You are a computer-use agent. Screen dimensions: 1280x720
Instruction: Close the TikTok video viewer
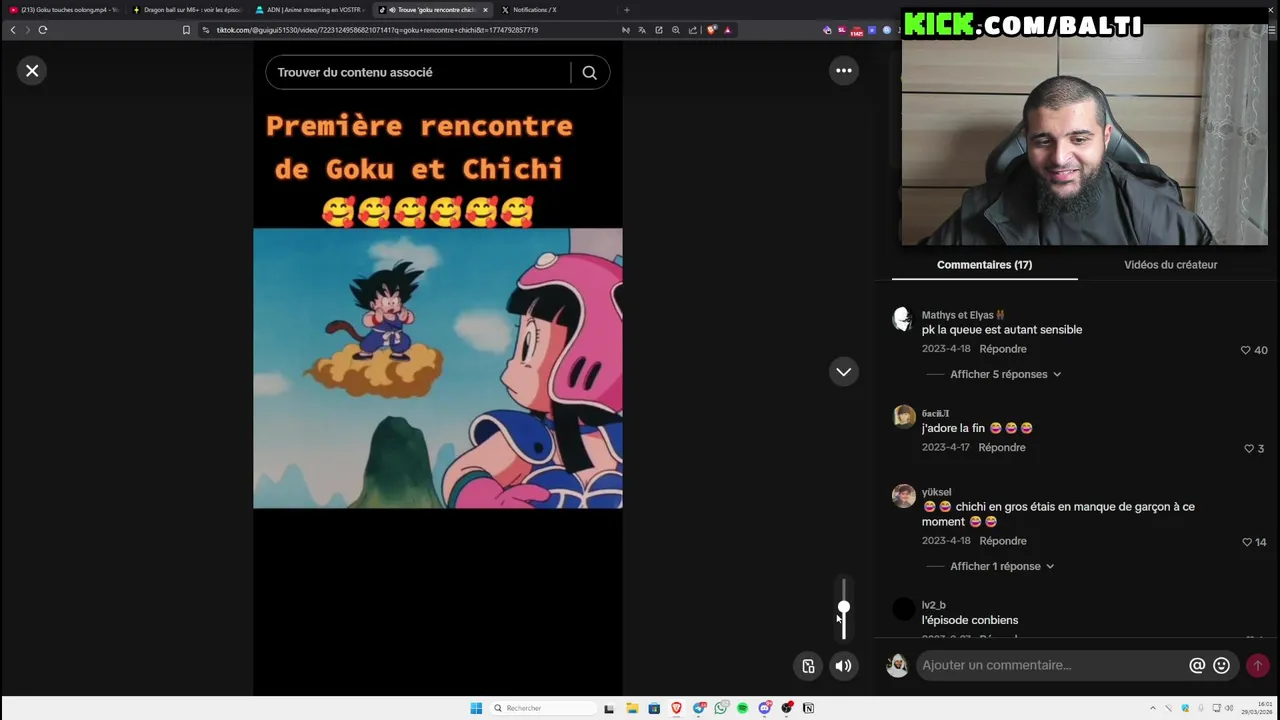32,71
